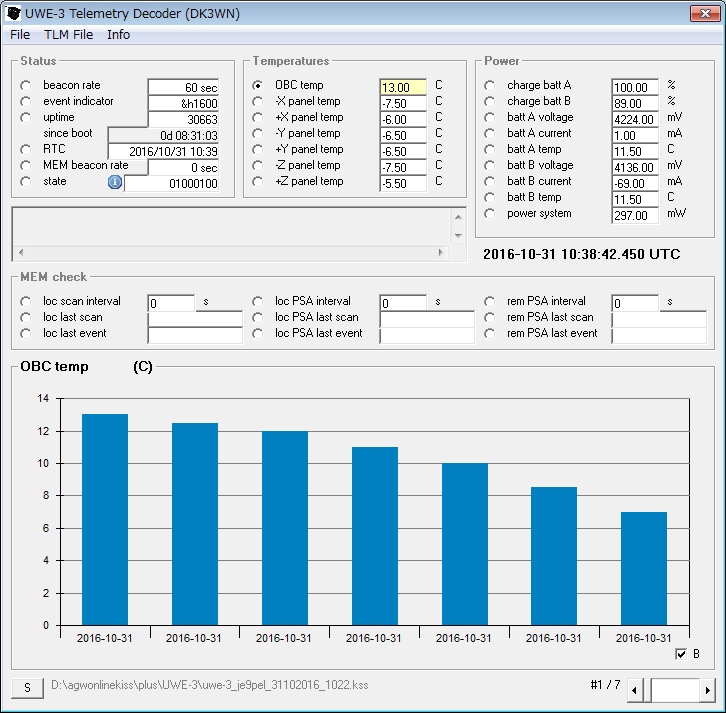Select the -Z panel temp radio button

pyautogui.click(x=257, y=166)
